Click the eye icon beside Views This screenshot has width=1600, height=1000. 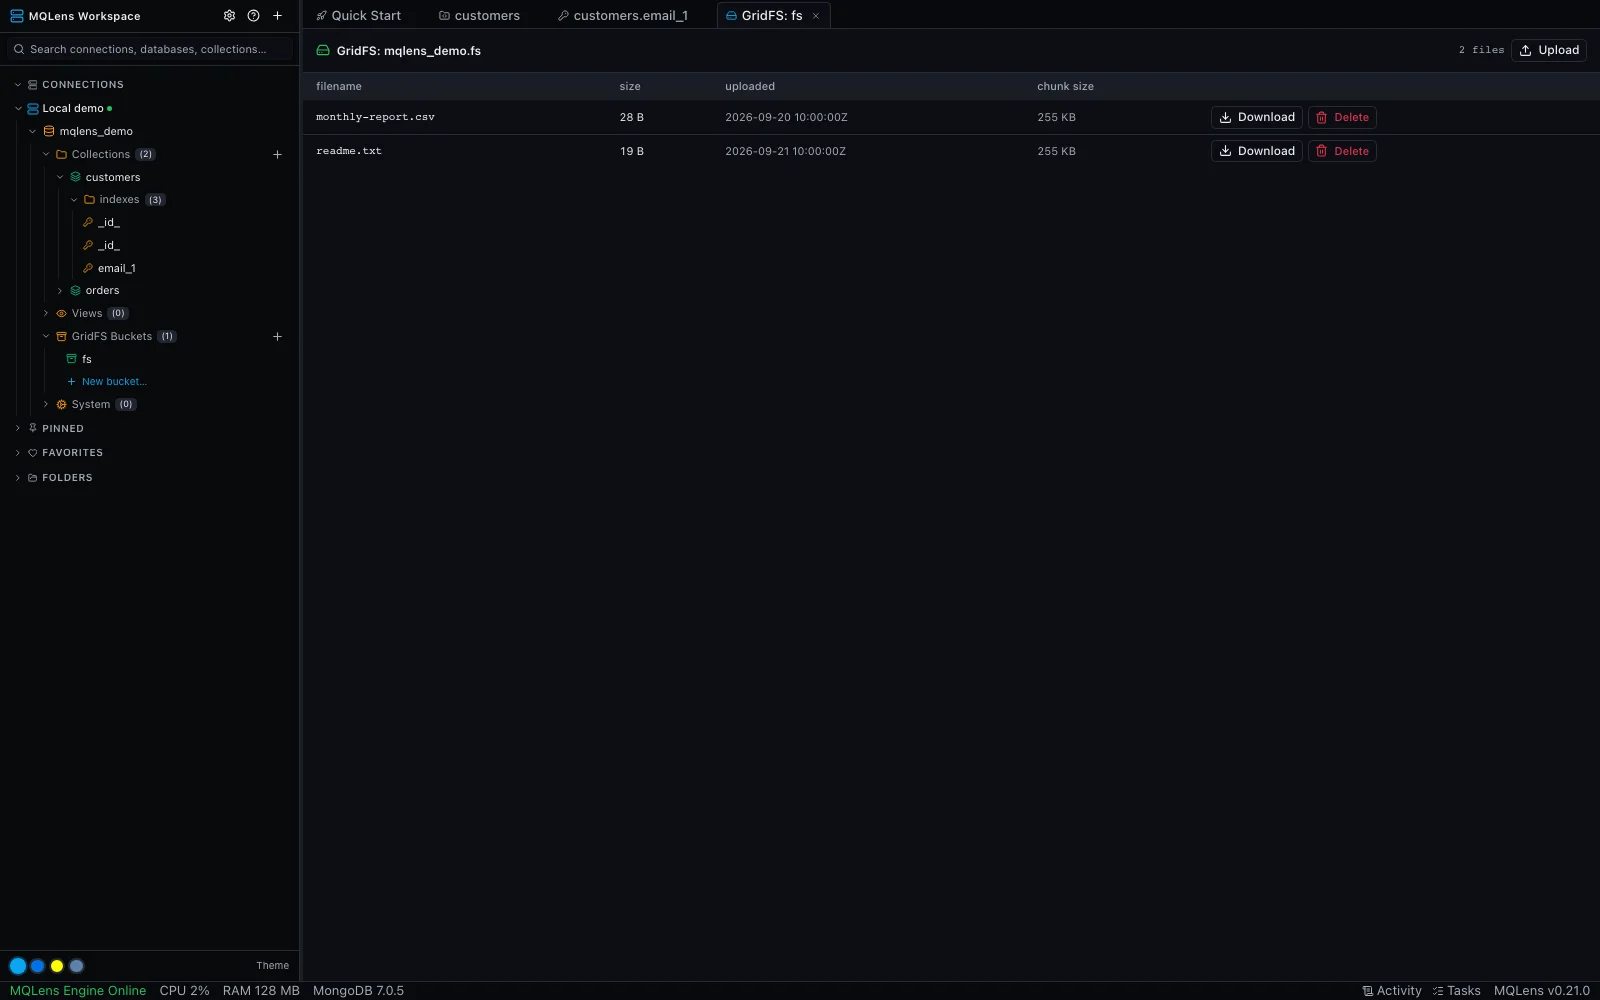(x=61, y=314)
